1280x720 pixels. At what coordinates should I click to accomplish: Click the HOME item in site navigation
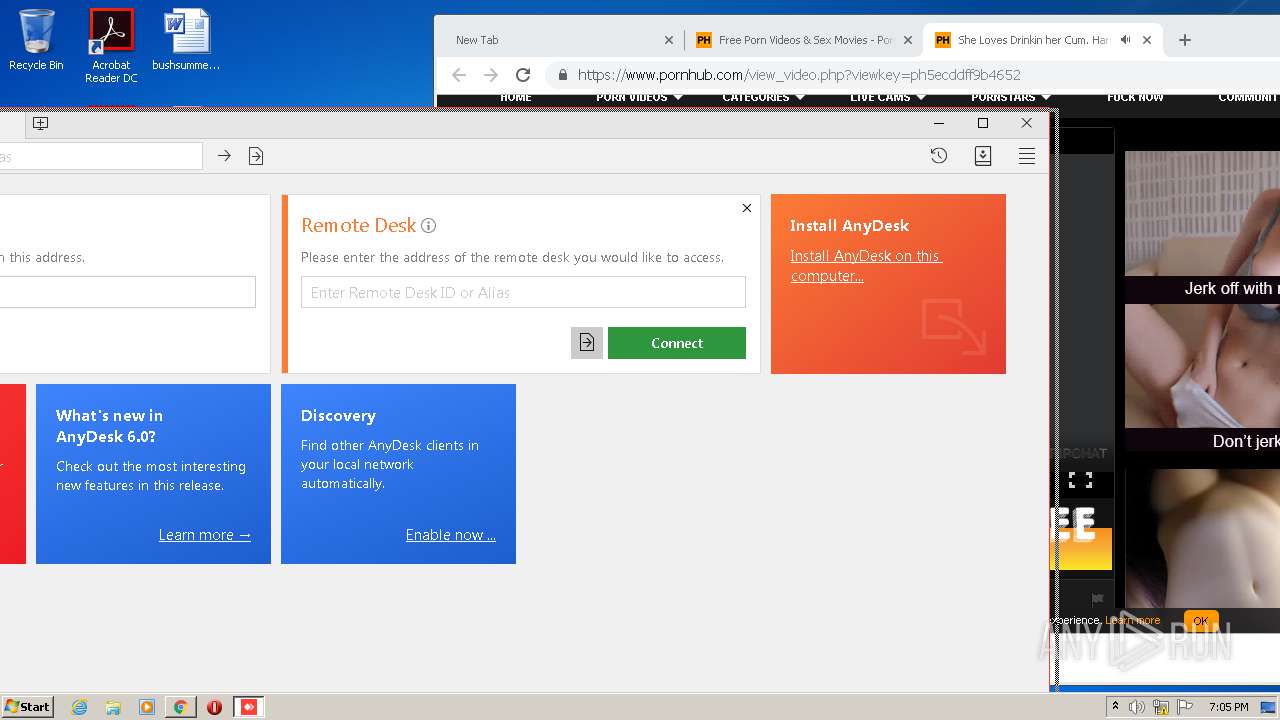[516, 97]
